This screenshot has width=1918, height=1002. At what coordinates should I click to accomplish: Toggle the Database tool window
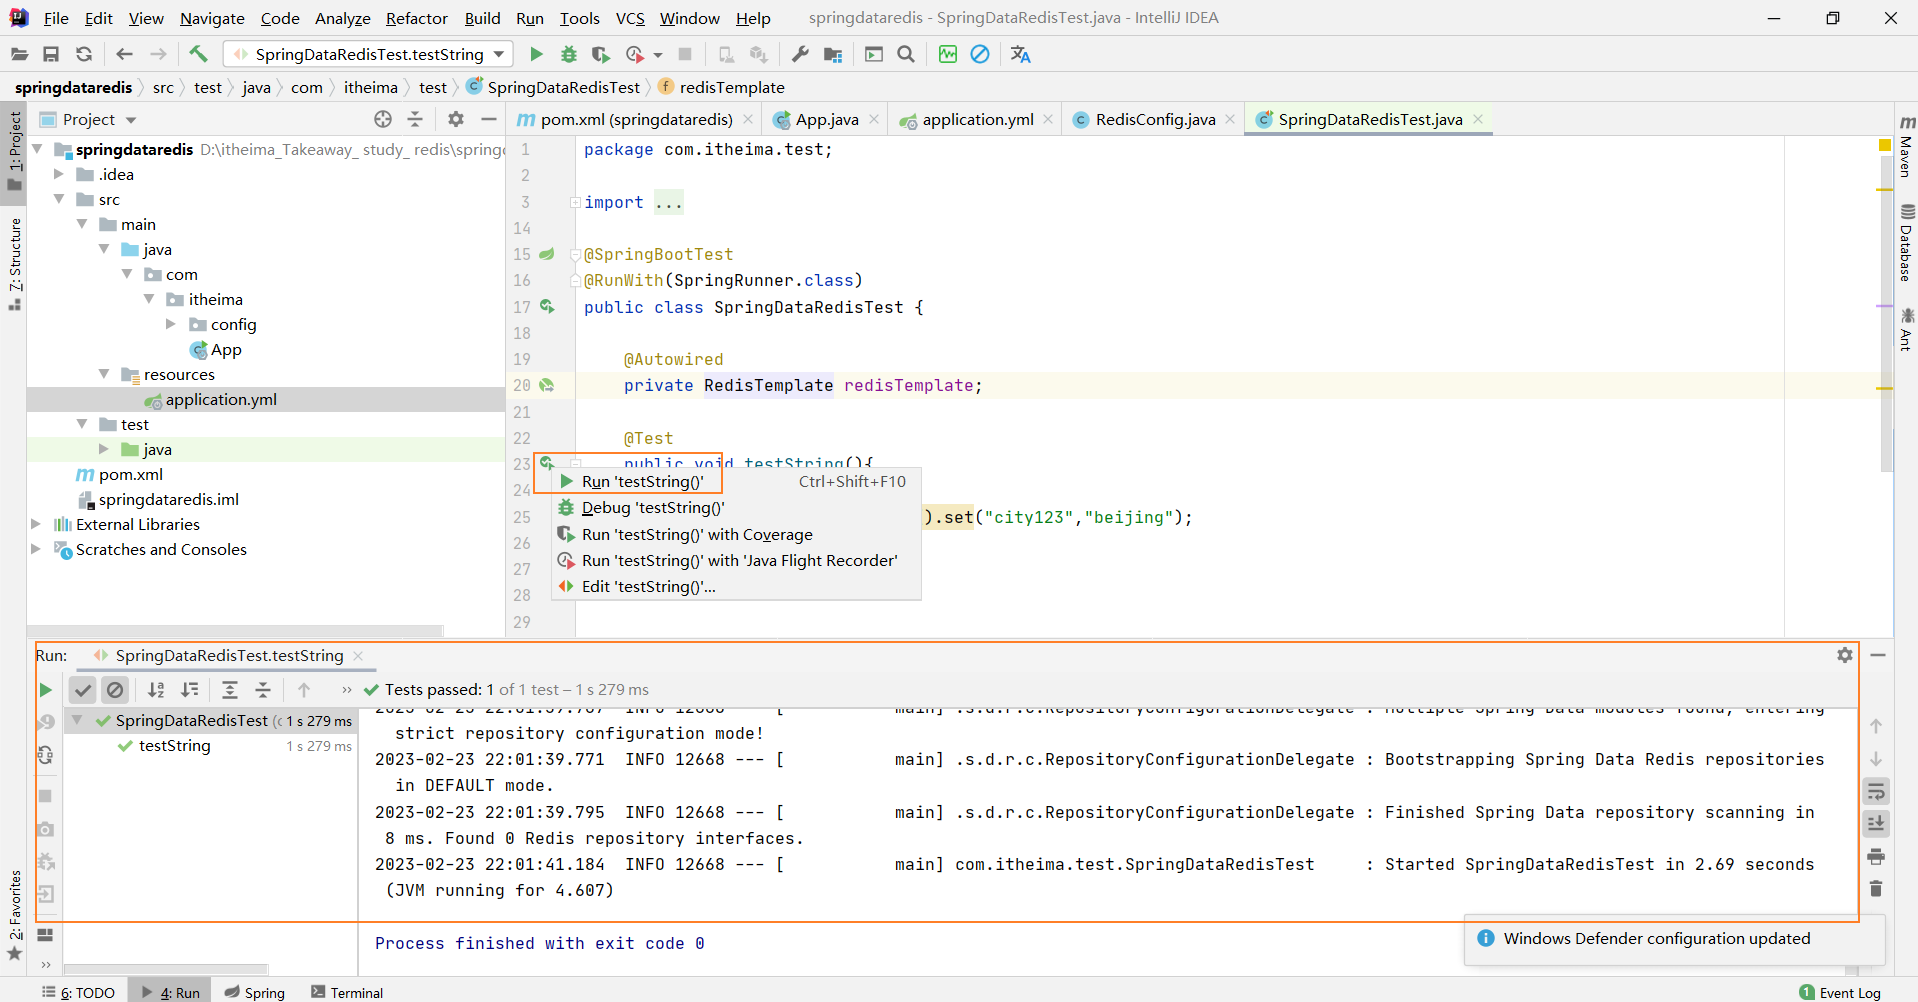pyautogui.click(x=1906, y=243)
